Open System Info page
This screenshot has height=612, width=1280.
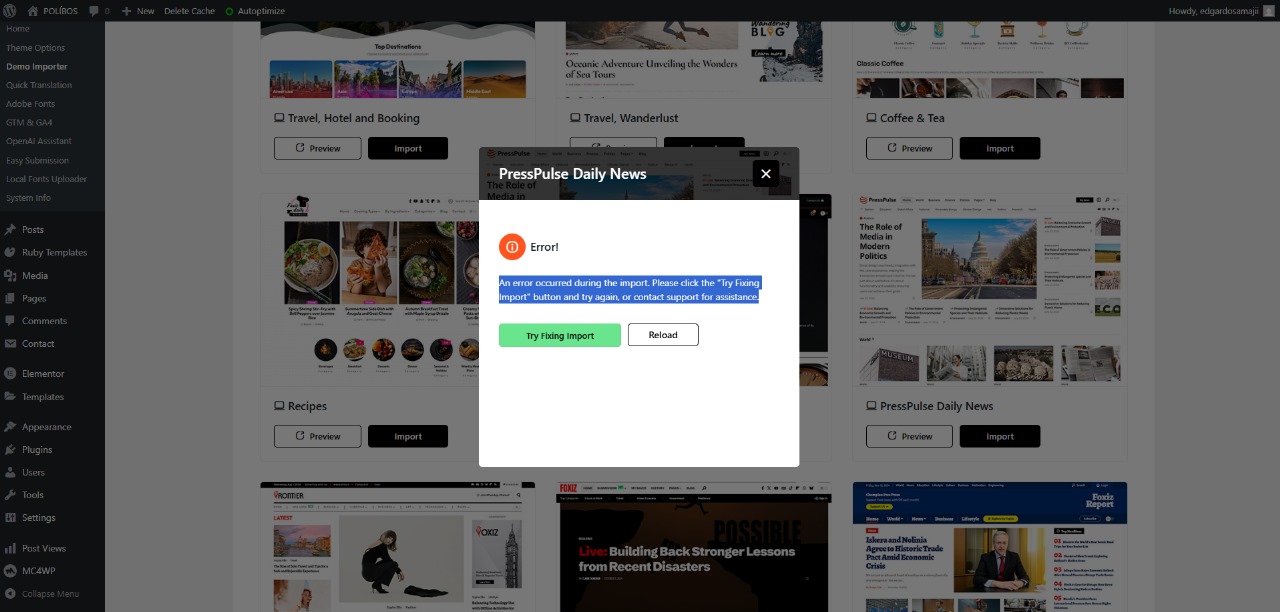pyautogui.click(x=28, y=198)
